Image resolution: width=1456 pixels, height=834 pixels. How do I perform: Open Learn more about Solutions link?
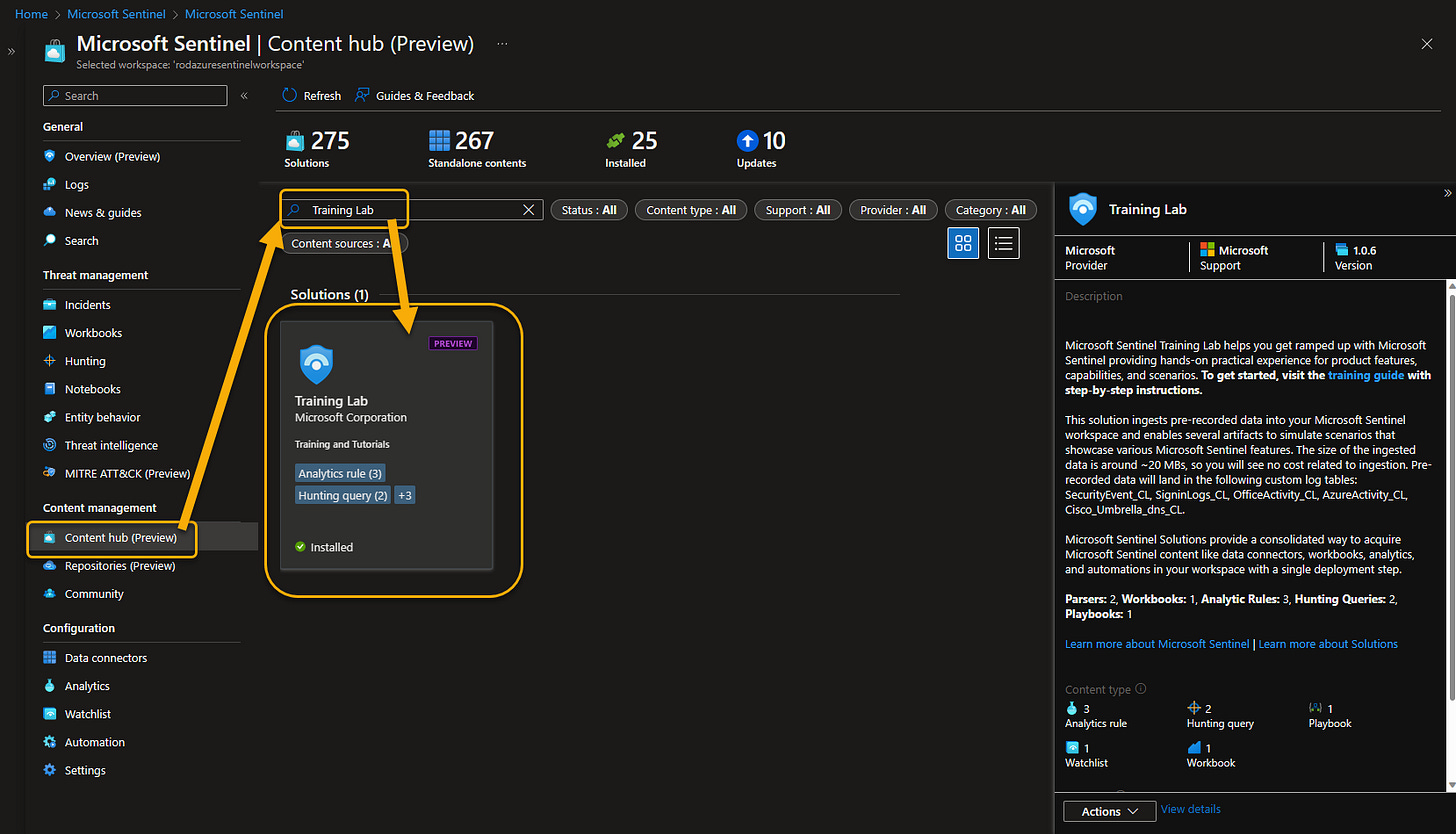point(1328,644)
